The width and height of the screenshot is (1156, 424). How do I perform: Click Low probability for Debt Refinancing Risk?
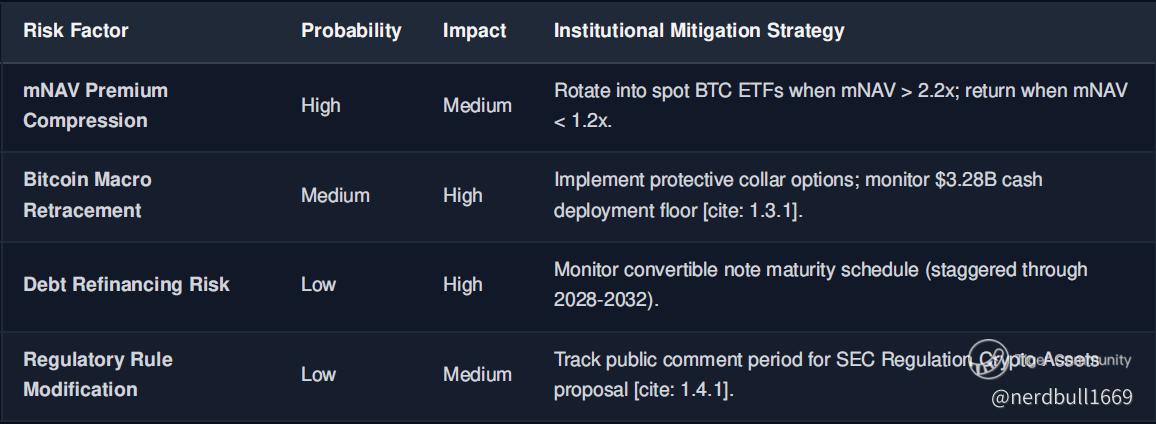pyautogui.click(x=318, y=285)
